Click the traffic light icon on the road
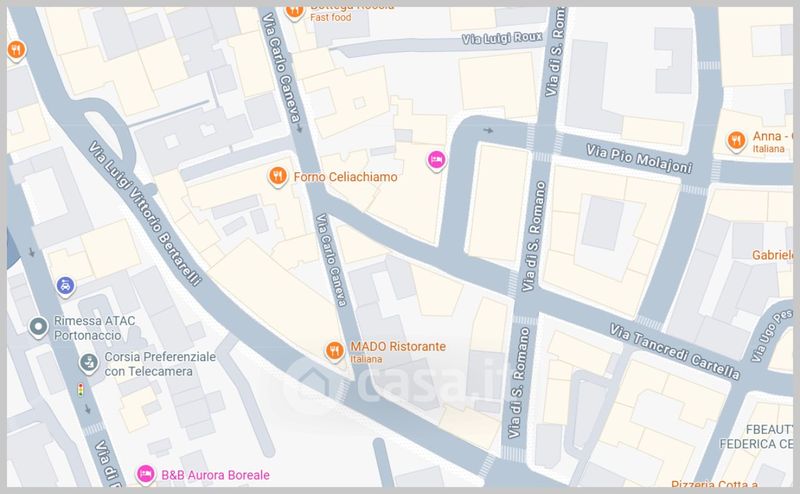Image resolution: width=800 pixels, height=494 pixels. (80, 390)
